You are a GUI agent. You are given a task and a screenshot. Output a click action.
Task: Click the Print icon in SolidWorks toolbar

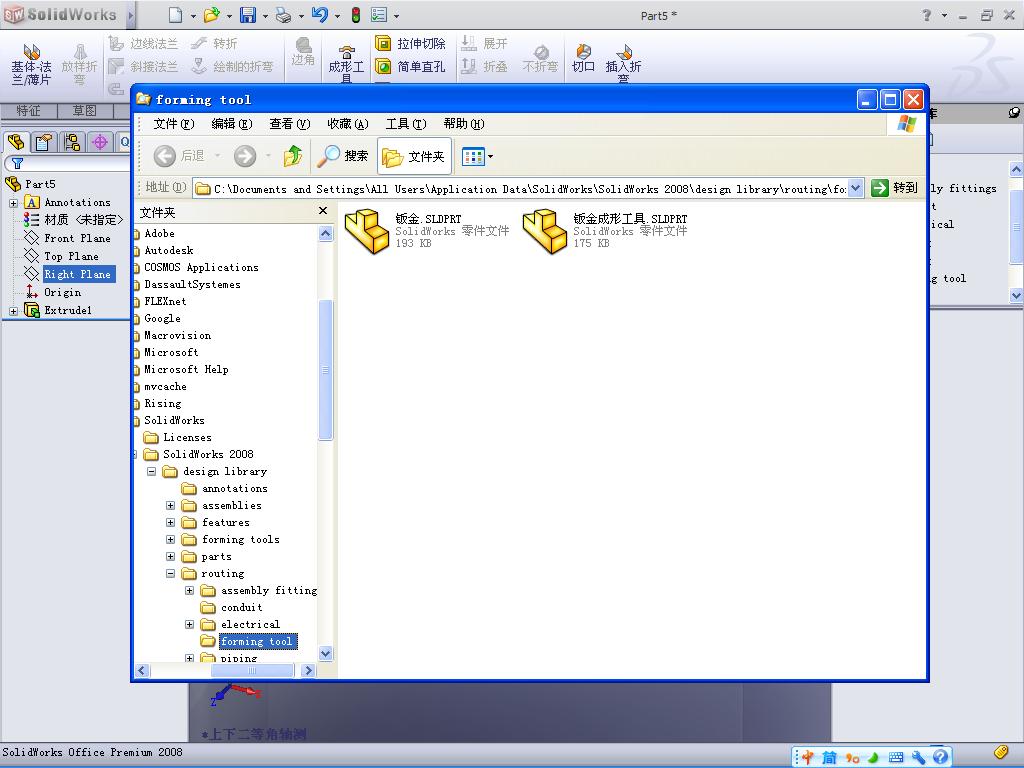(x=283, y=14)
